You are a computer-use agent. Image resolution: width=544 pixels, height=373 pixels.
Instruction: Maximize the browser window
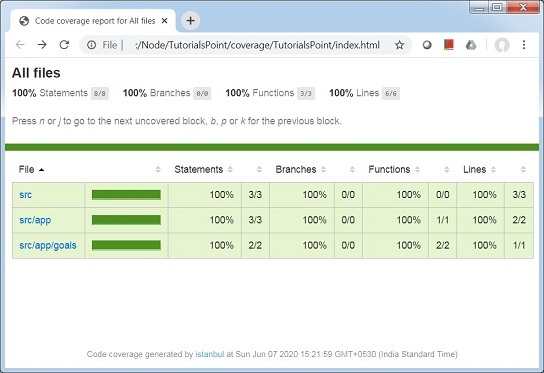click(x=497, y=7)
